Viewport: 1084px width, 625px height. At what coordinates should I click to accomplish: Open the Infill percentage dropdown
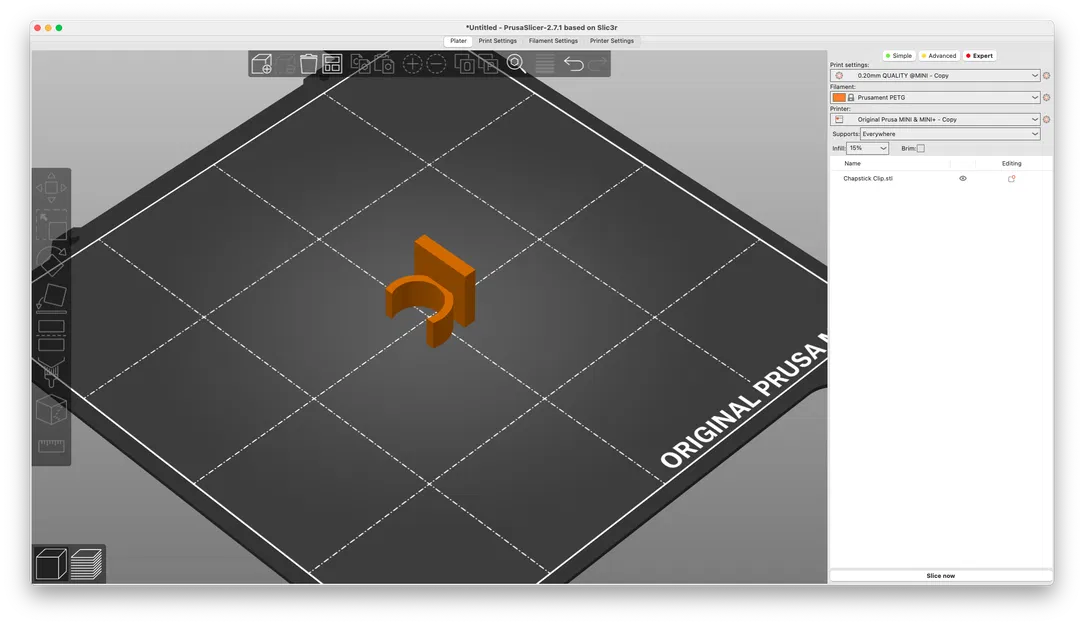tap(868, 148)
